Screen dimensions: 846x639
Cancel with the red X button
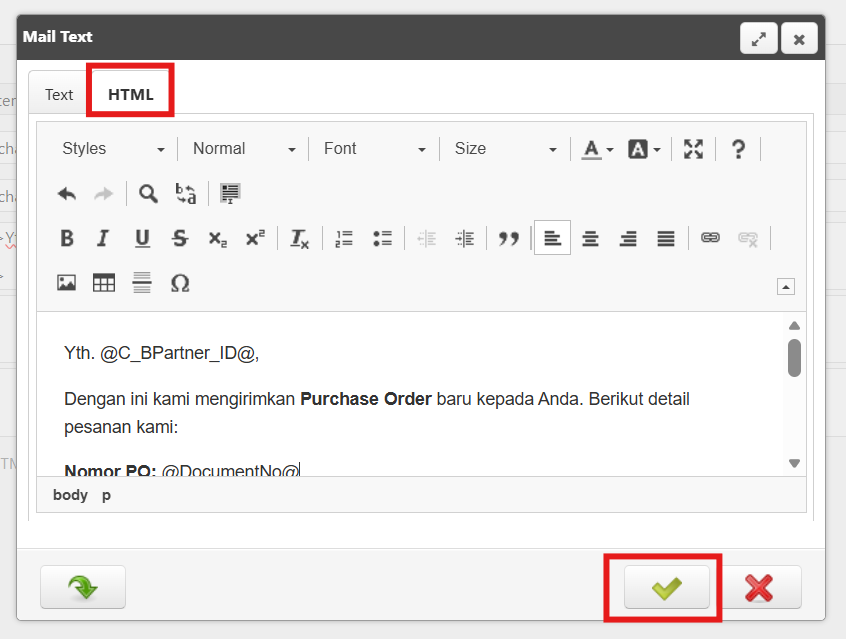coord(759,587)
